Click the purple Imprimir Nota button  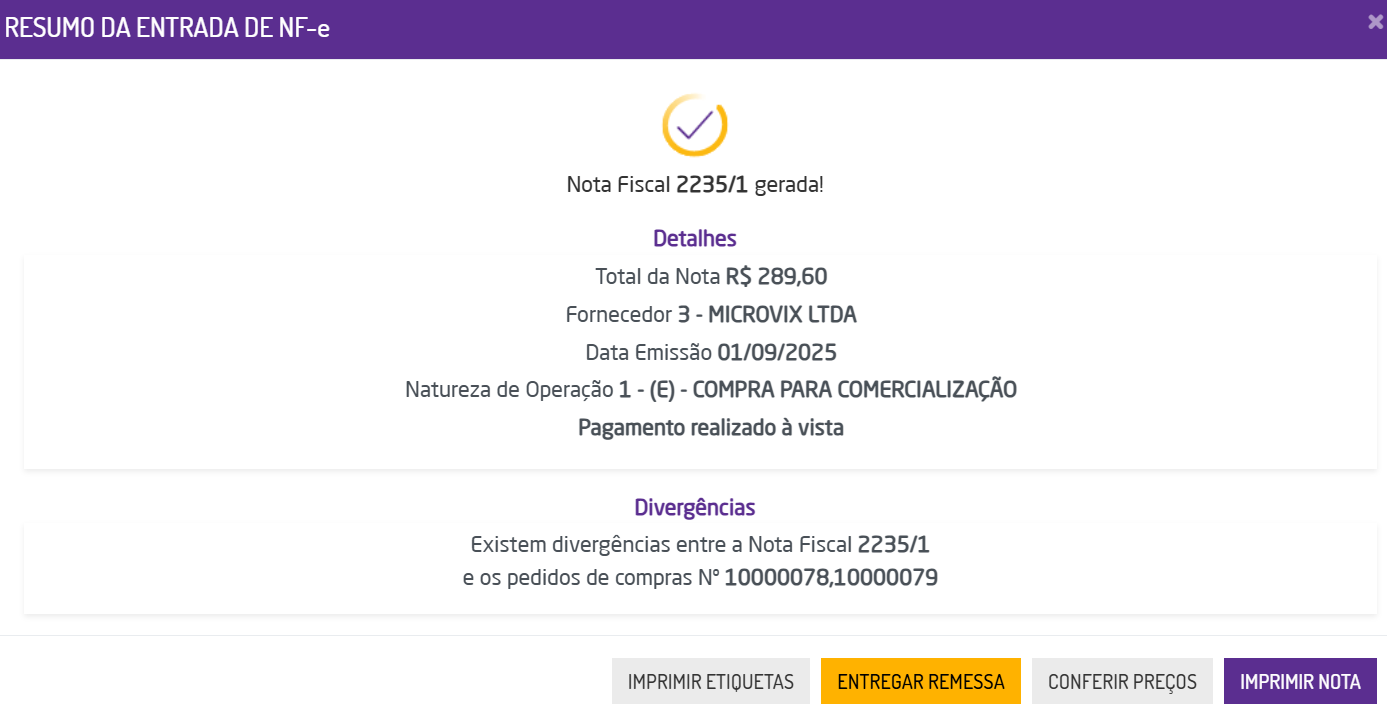tap(1300, 681)
